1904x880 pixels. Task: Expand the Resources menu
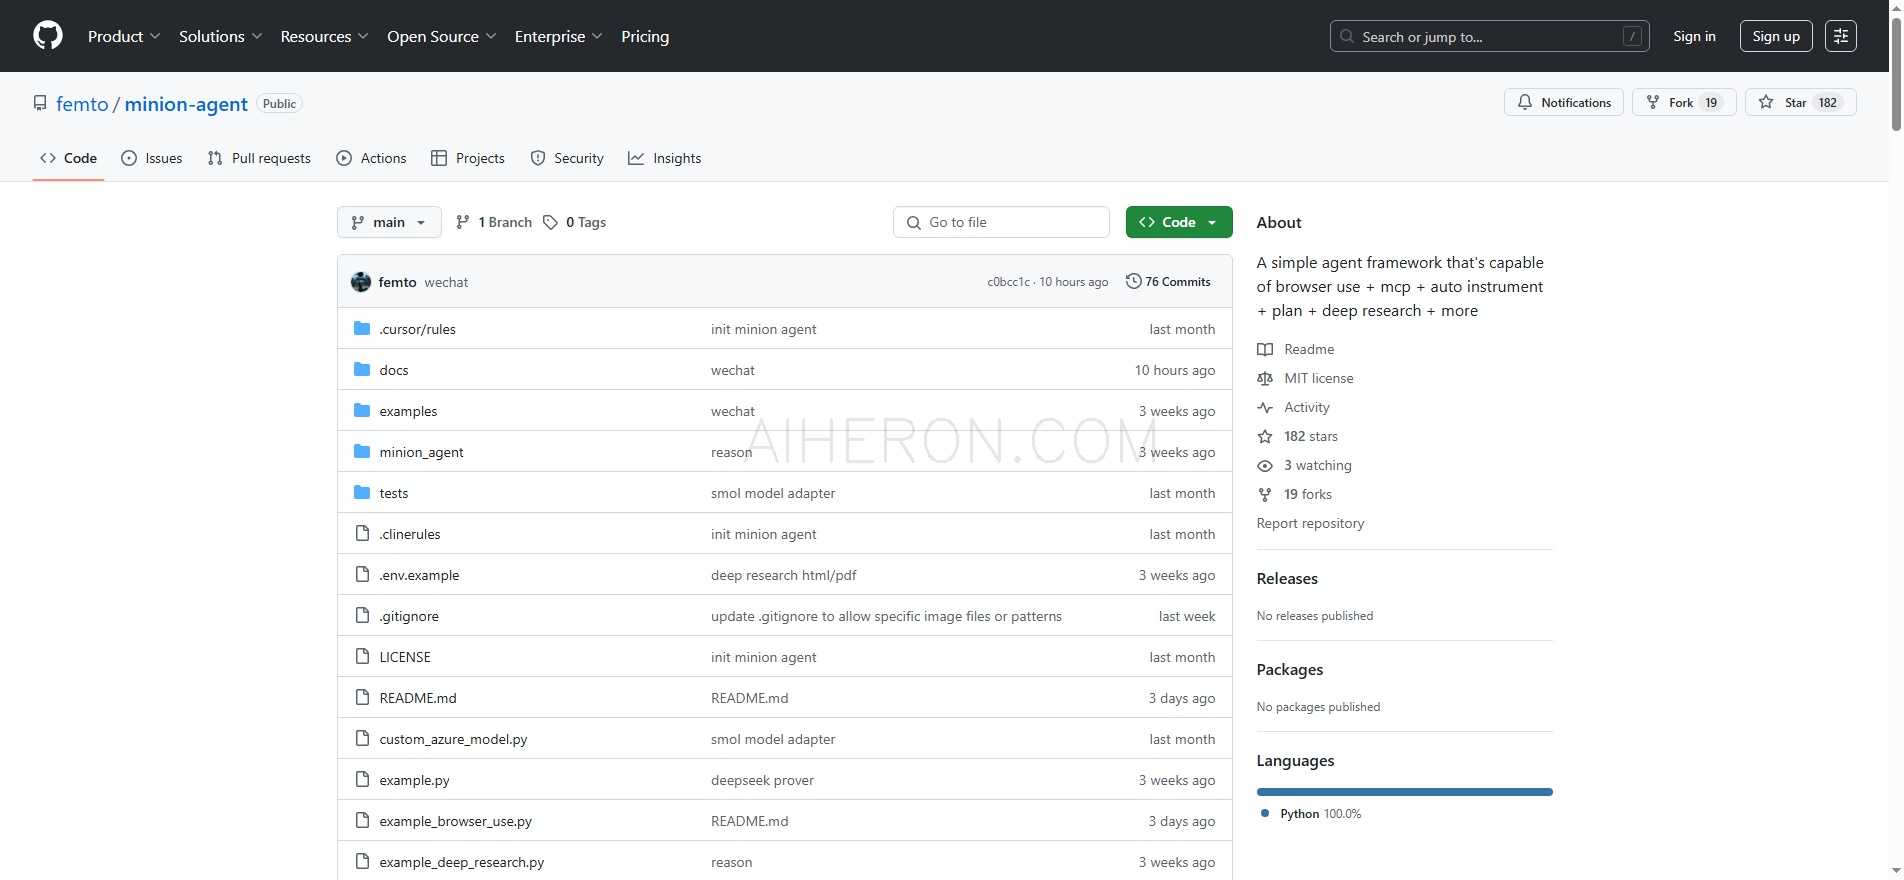click(x=324, y=36)
